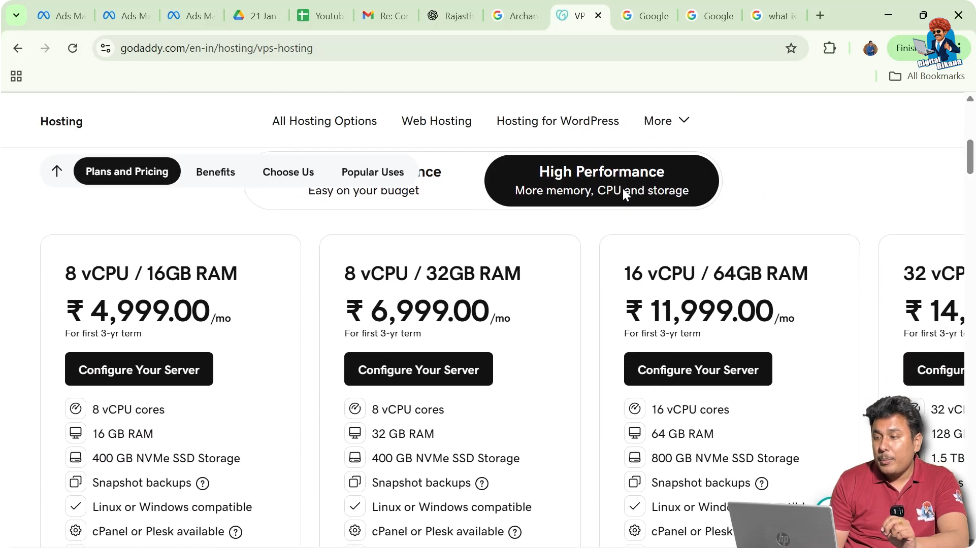The width and height of the screenshot is (979, 548).
Task: Open Snapshot backups help icon in 64GB plan
Action: point(761,483)
